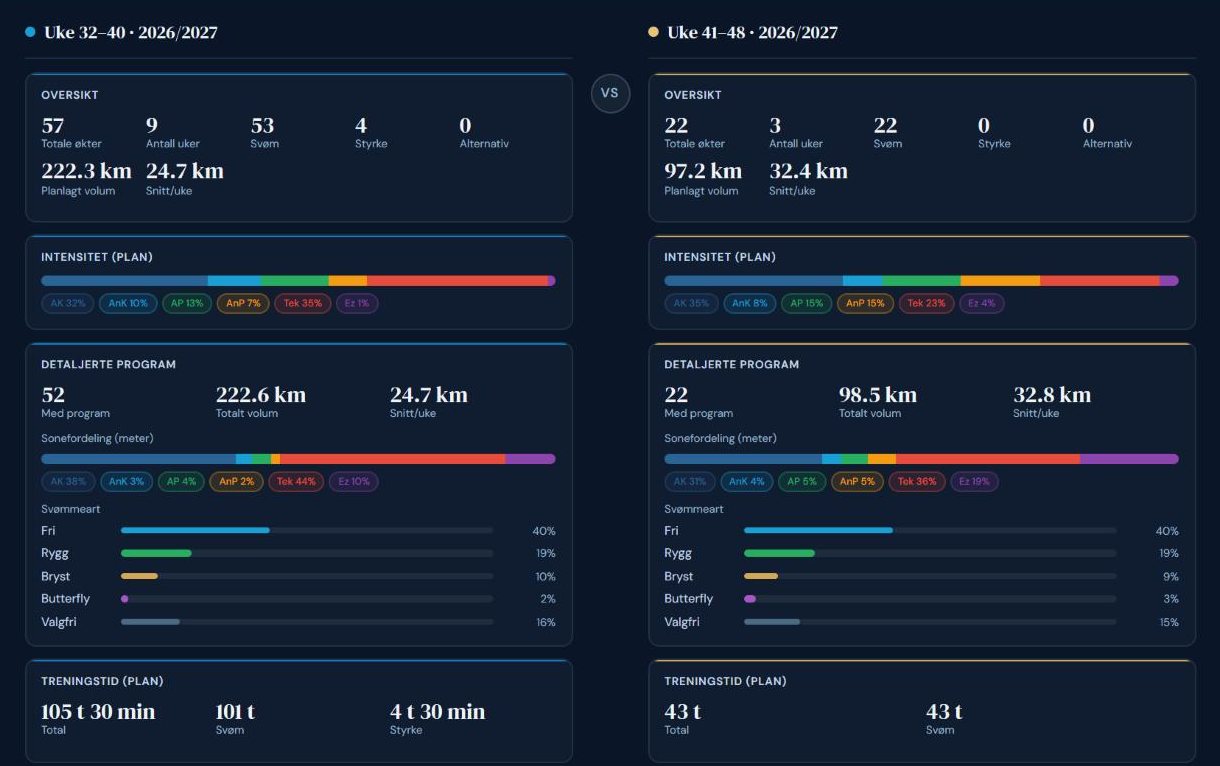Click the Ez 4% intensity chip
This screenshot has height=766, width=1220.
click(x=981, y=303)
